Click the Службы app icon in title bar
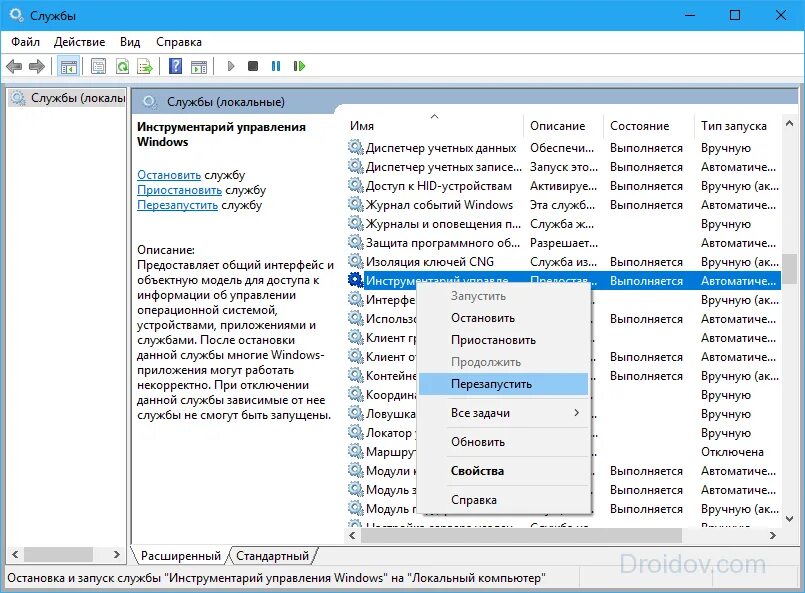Viewport: 805px width, 593px height. tap(16, 15)
